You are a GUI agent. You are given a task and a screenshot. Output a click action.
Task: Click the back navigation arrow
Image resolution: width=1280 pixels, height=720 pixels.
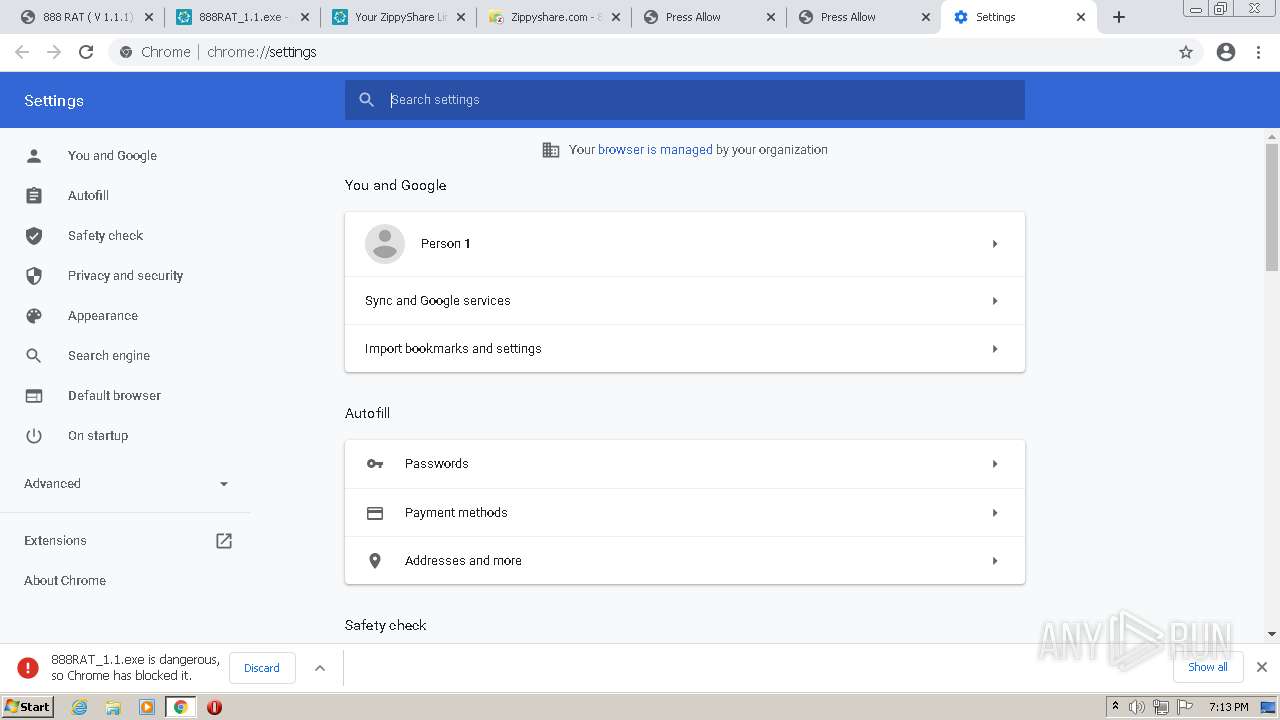coord(22,52)
